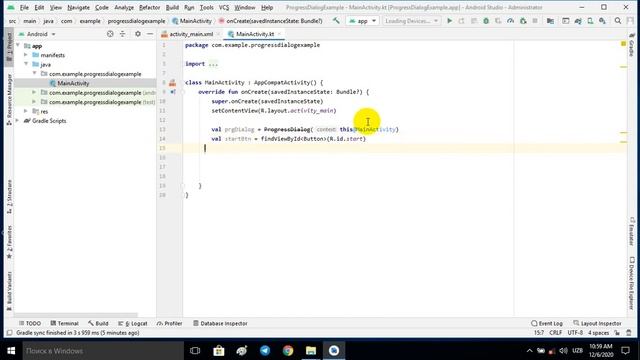Open Google Chrome from the taskbar
The image size is (640, 360).
coord(288,351)
